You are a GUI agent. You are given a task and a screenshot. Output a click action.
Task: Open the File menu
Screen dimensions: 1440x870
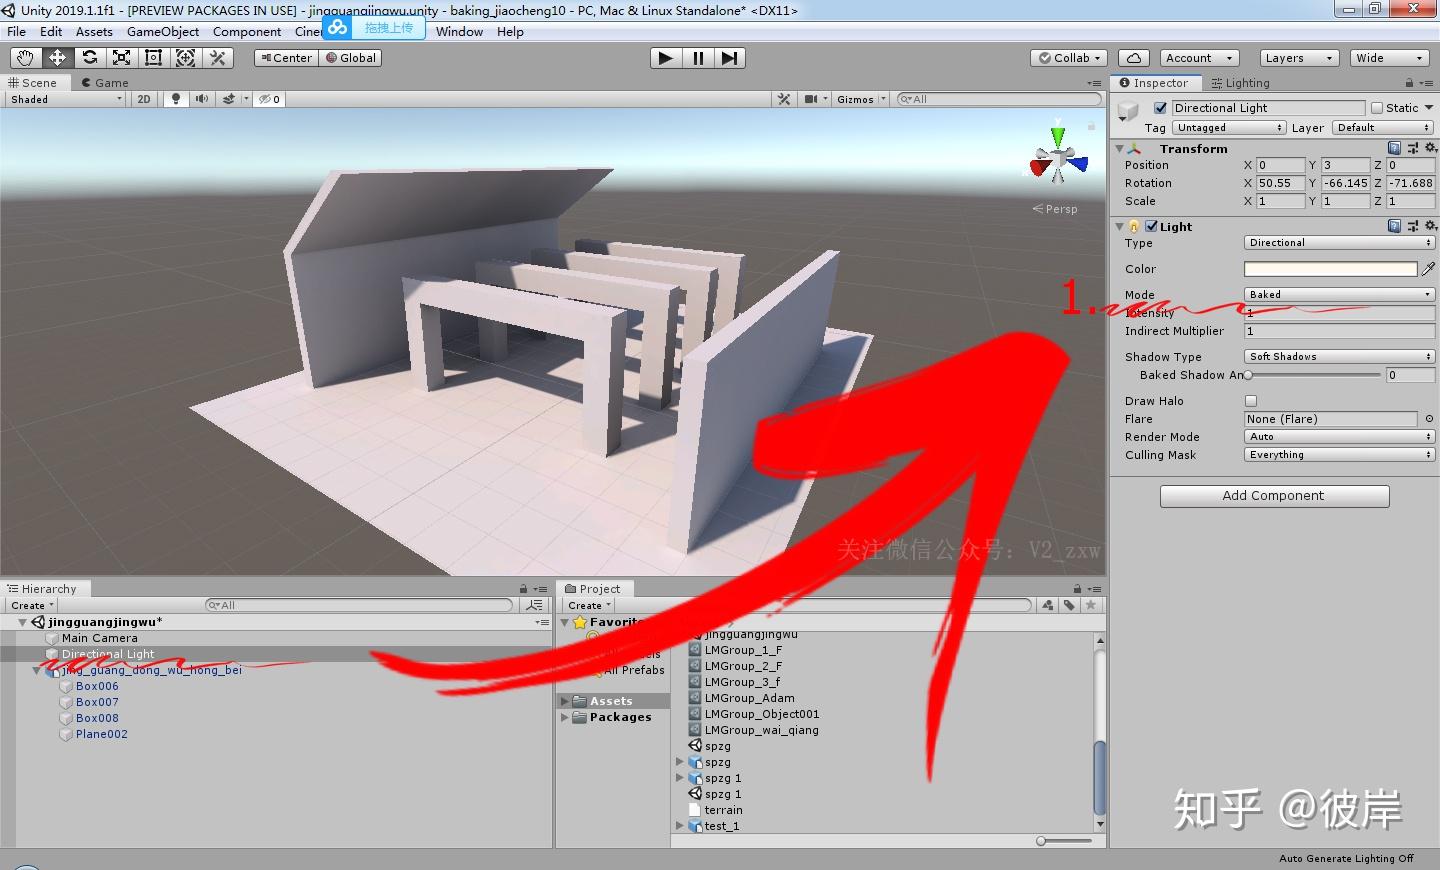tap(17, 32)
